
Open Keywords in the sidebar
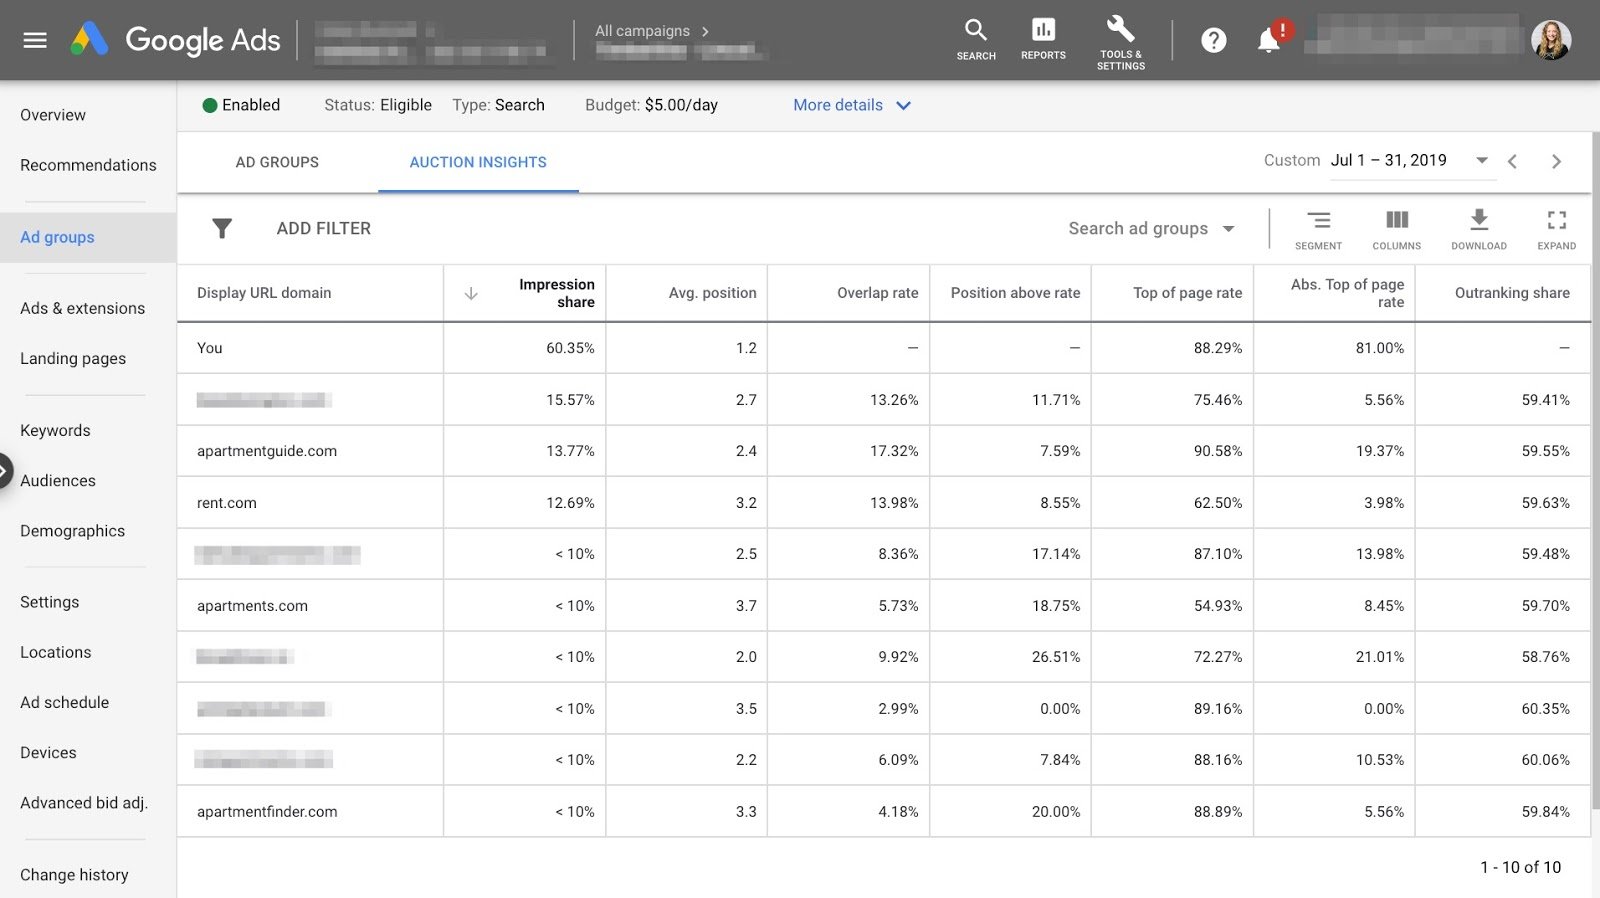tap(55, 430)
